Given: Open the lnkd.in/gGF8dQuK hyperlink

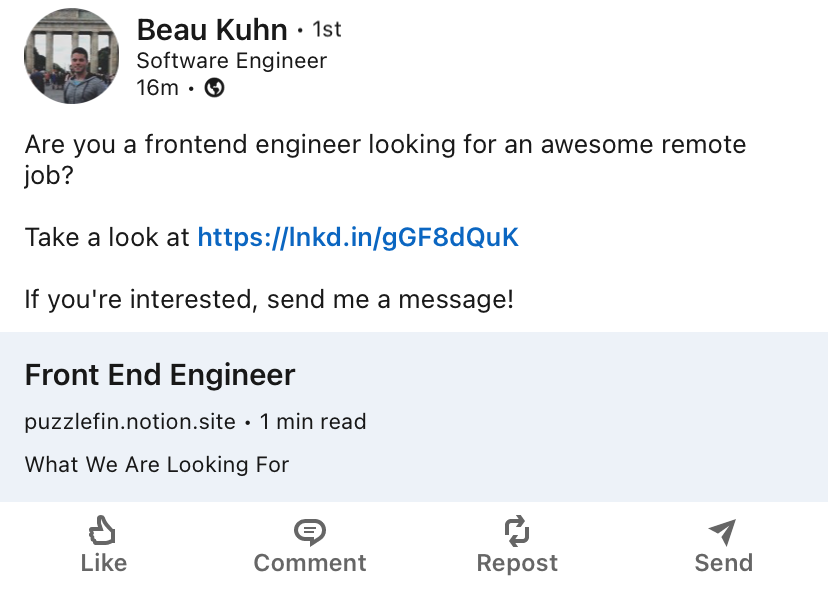Looking at the screenshot, I should click(x=358, y=237).
